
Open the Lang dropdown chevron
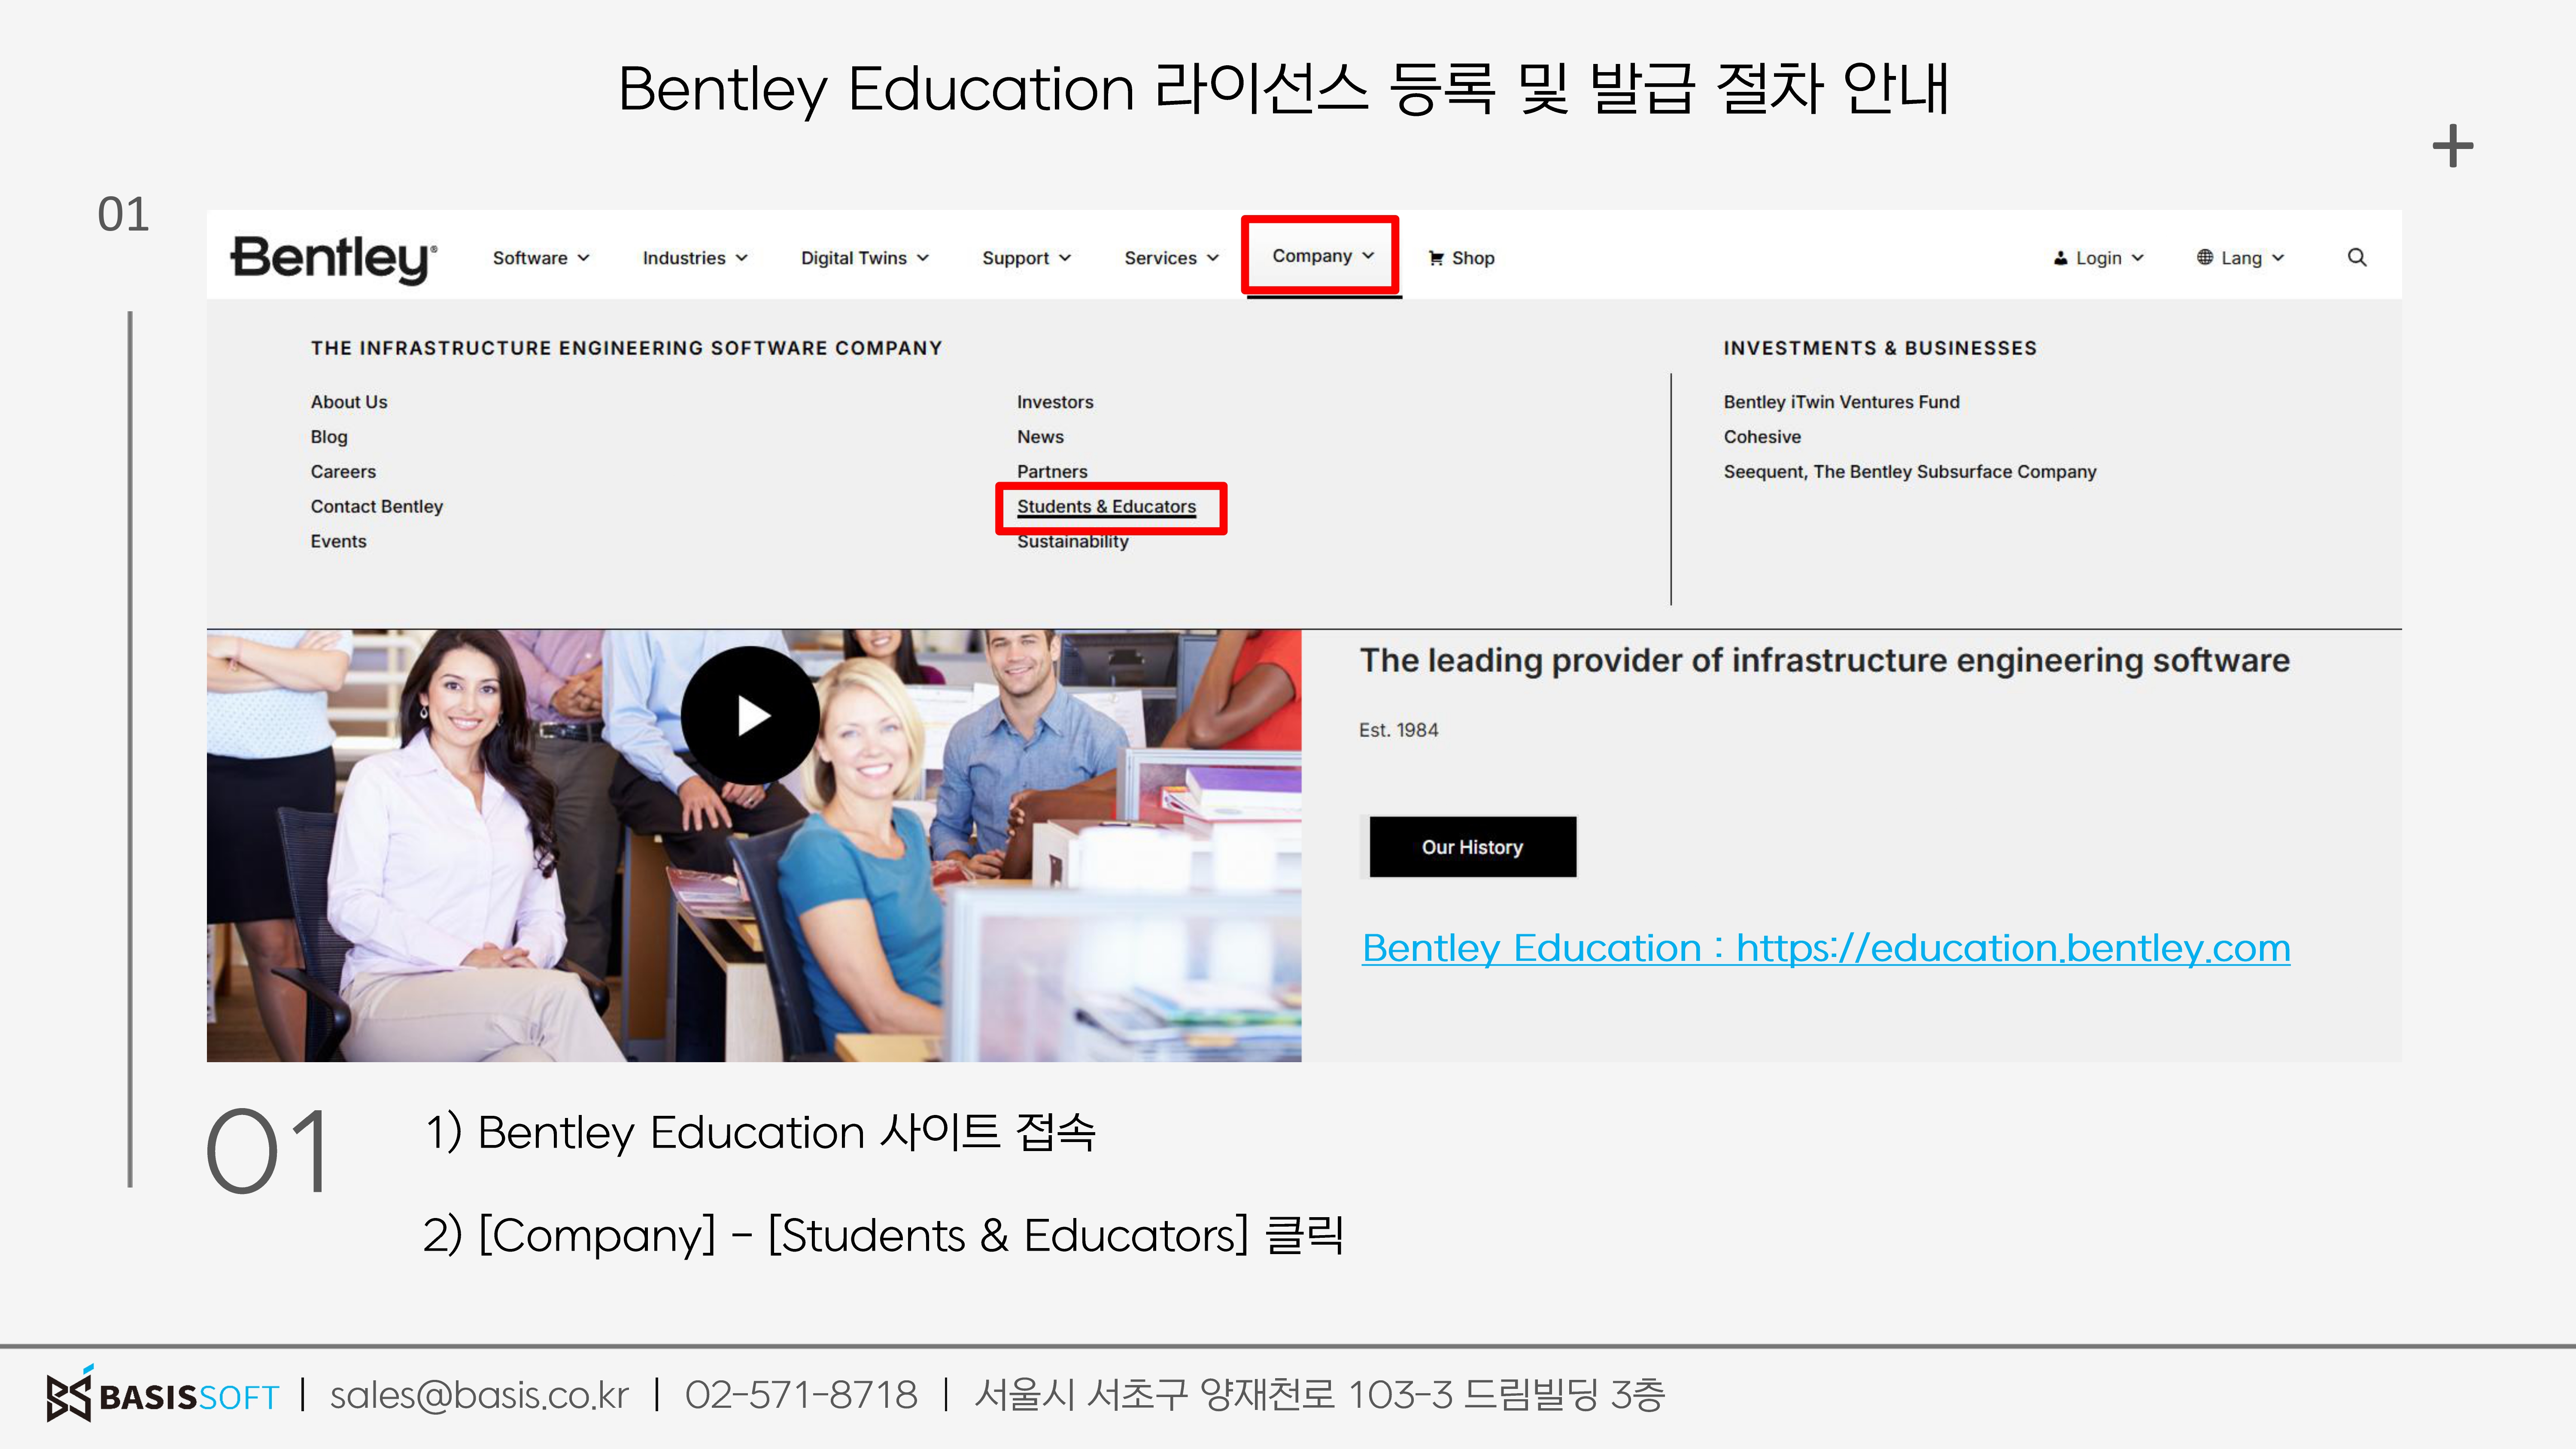coord(2278,257)
